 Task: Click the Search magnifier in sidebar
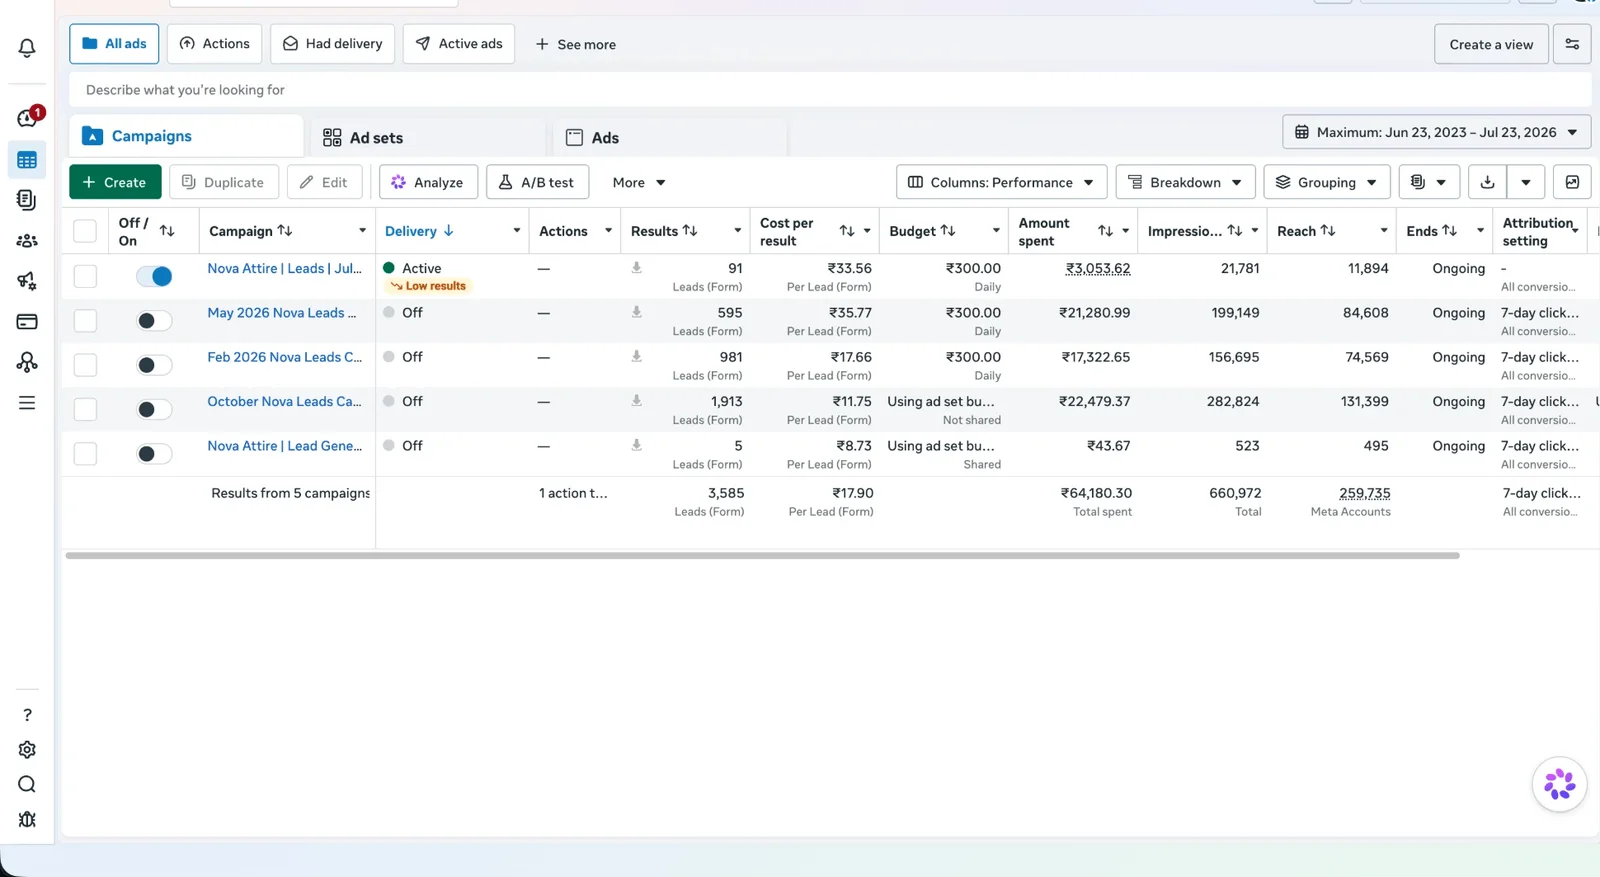point(27,785)
